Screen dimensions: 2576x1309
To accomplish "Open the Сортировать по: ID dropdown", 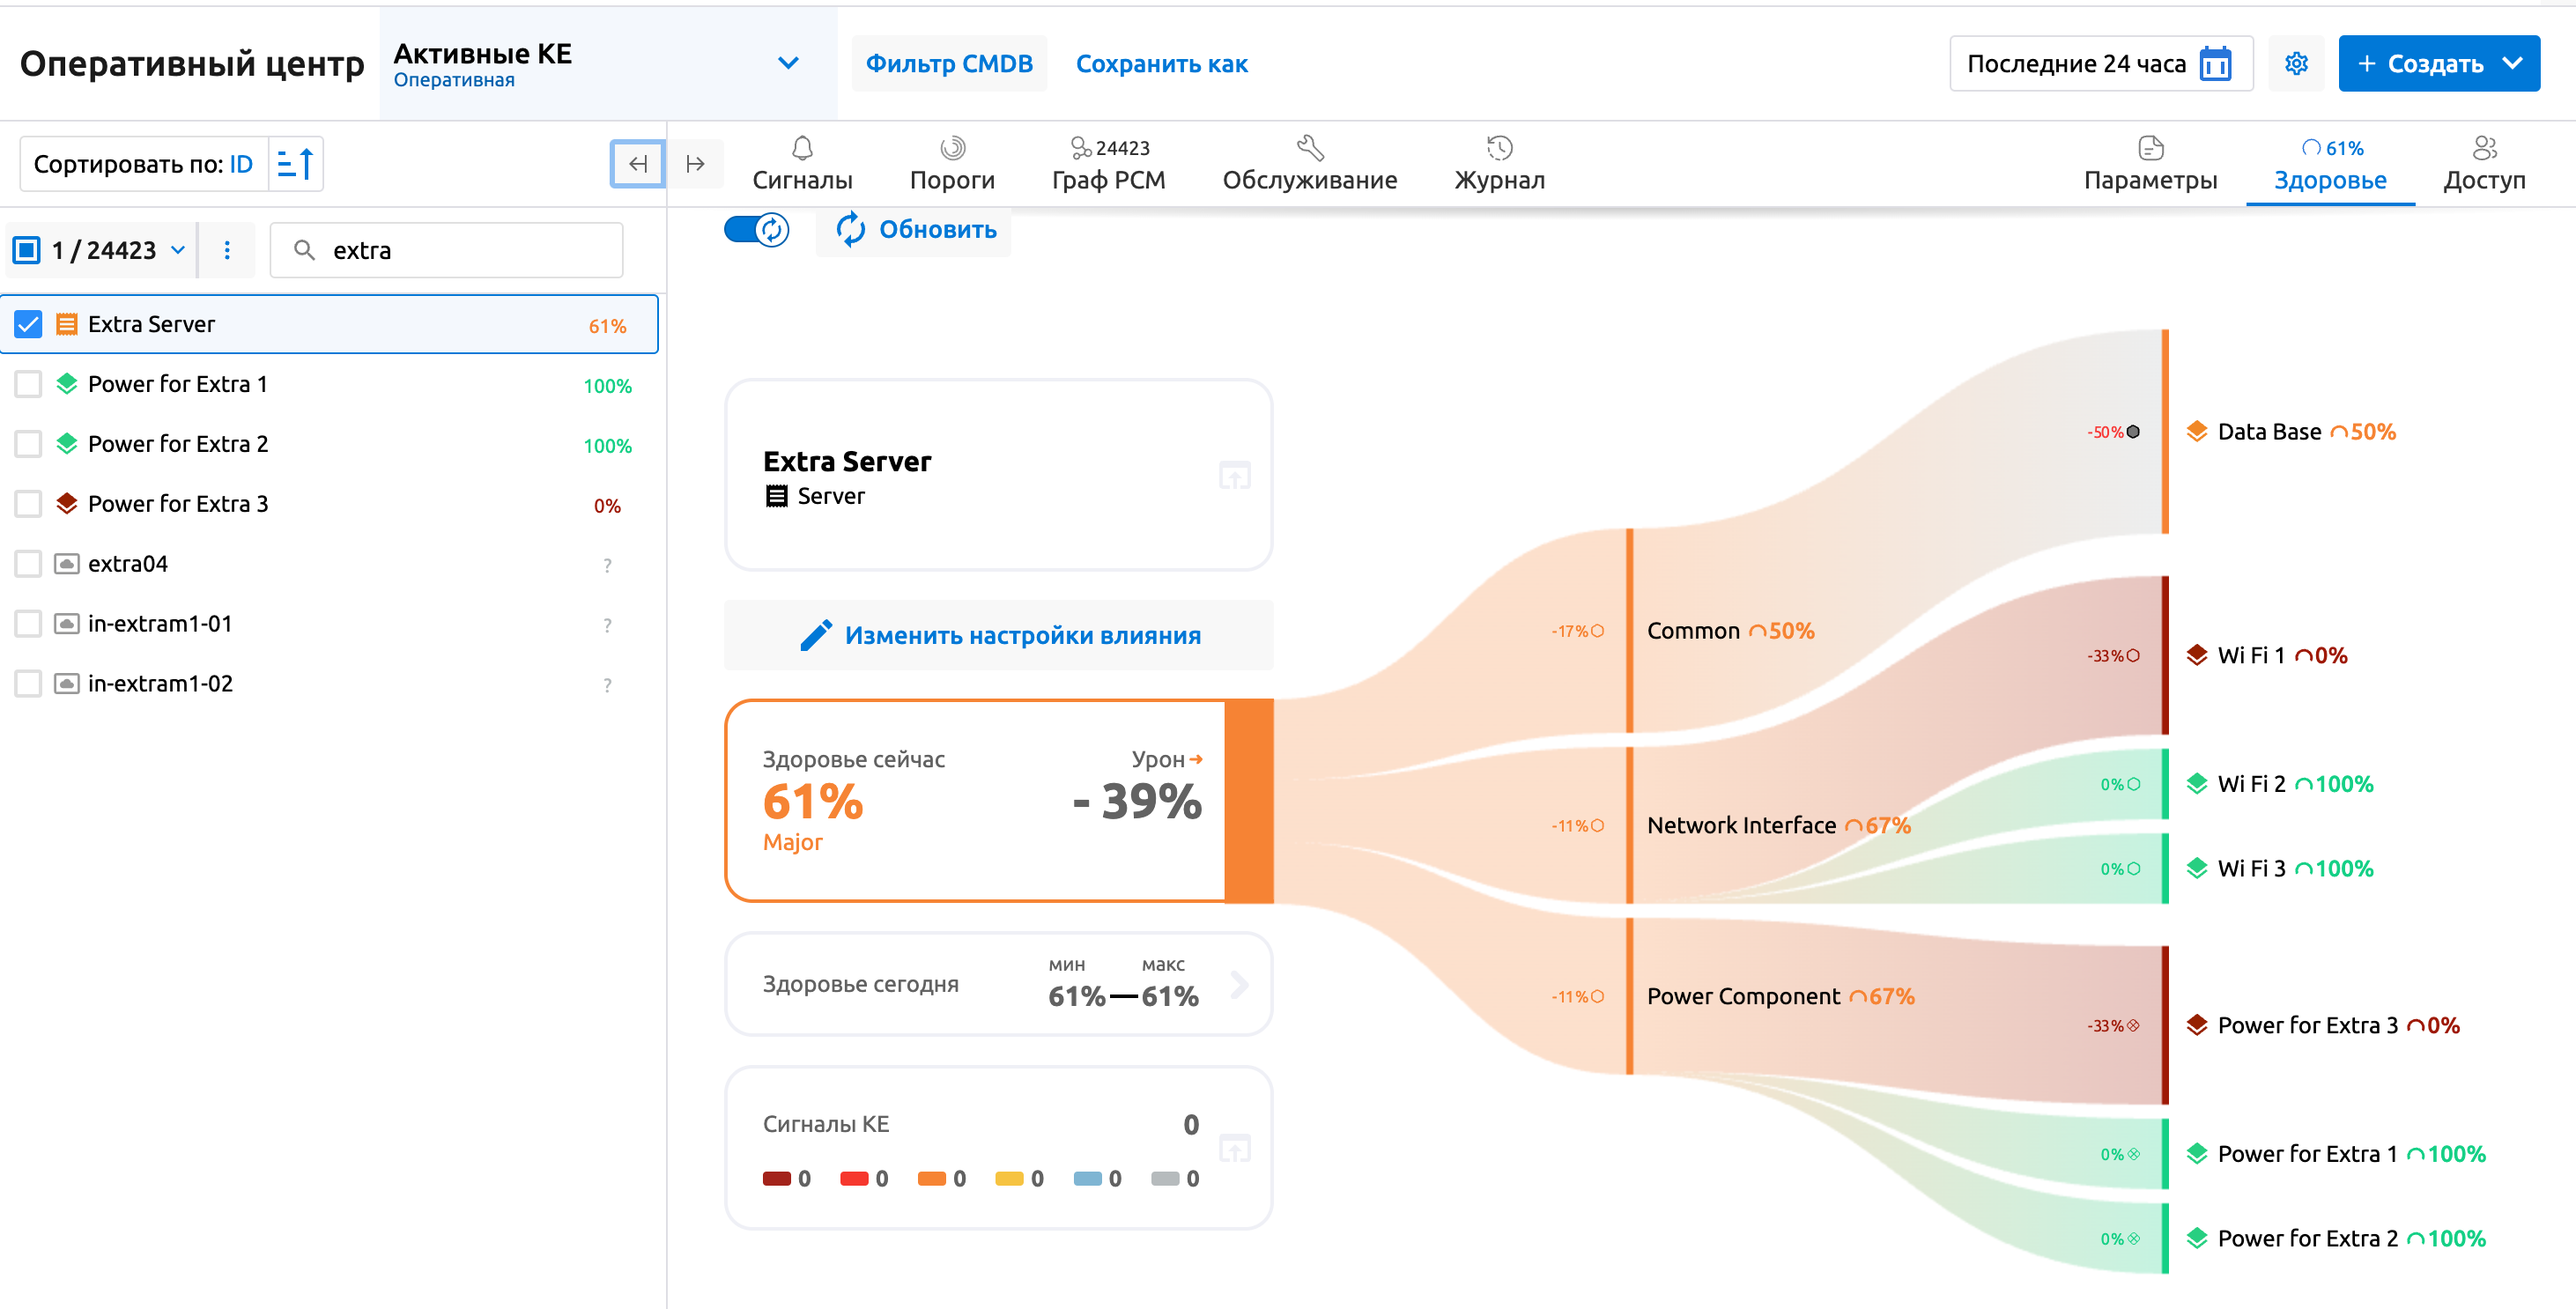I will pyautogui.click(x=144, y=164).
